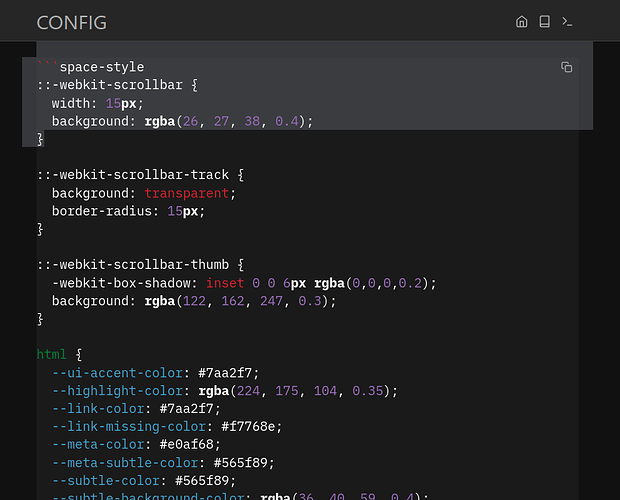Go to the home page icon

tap(521, 21)
